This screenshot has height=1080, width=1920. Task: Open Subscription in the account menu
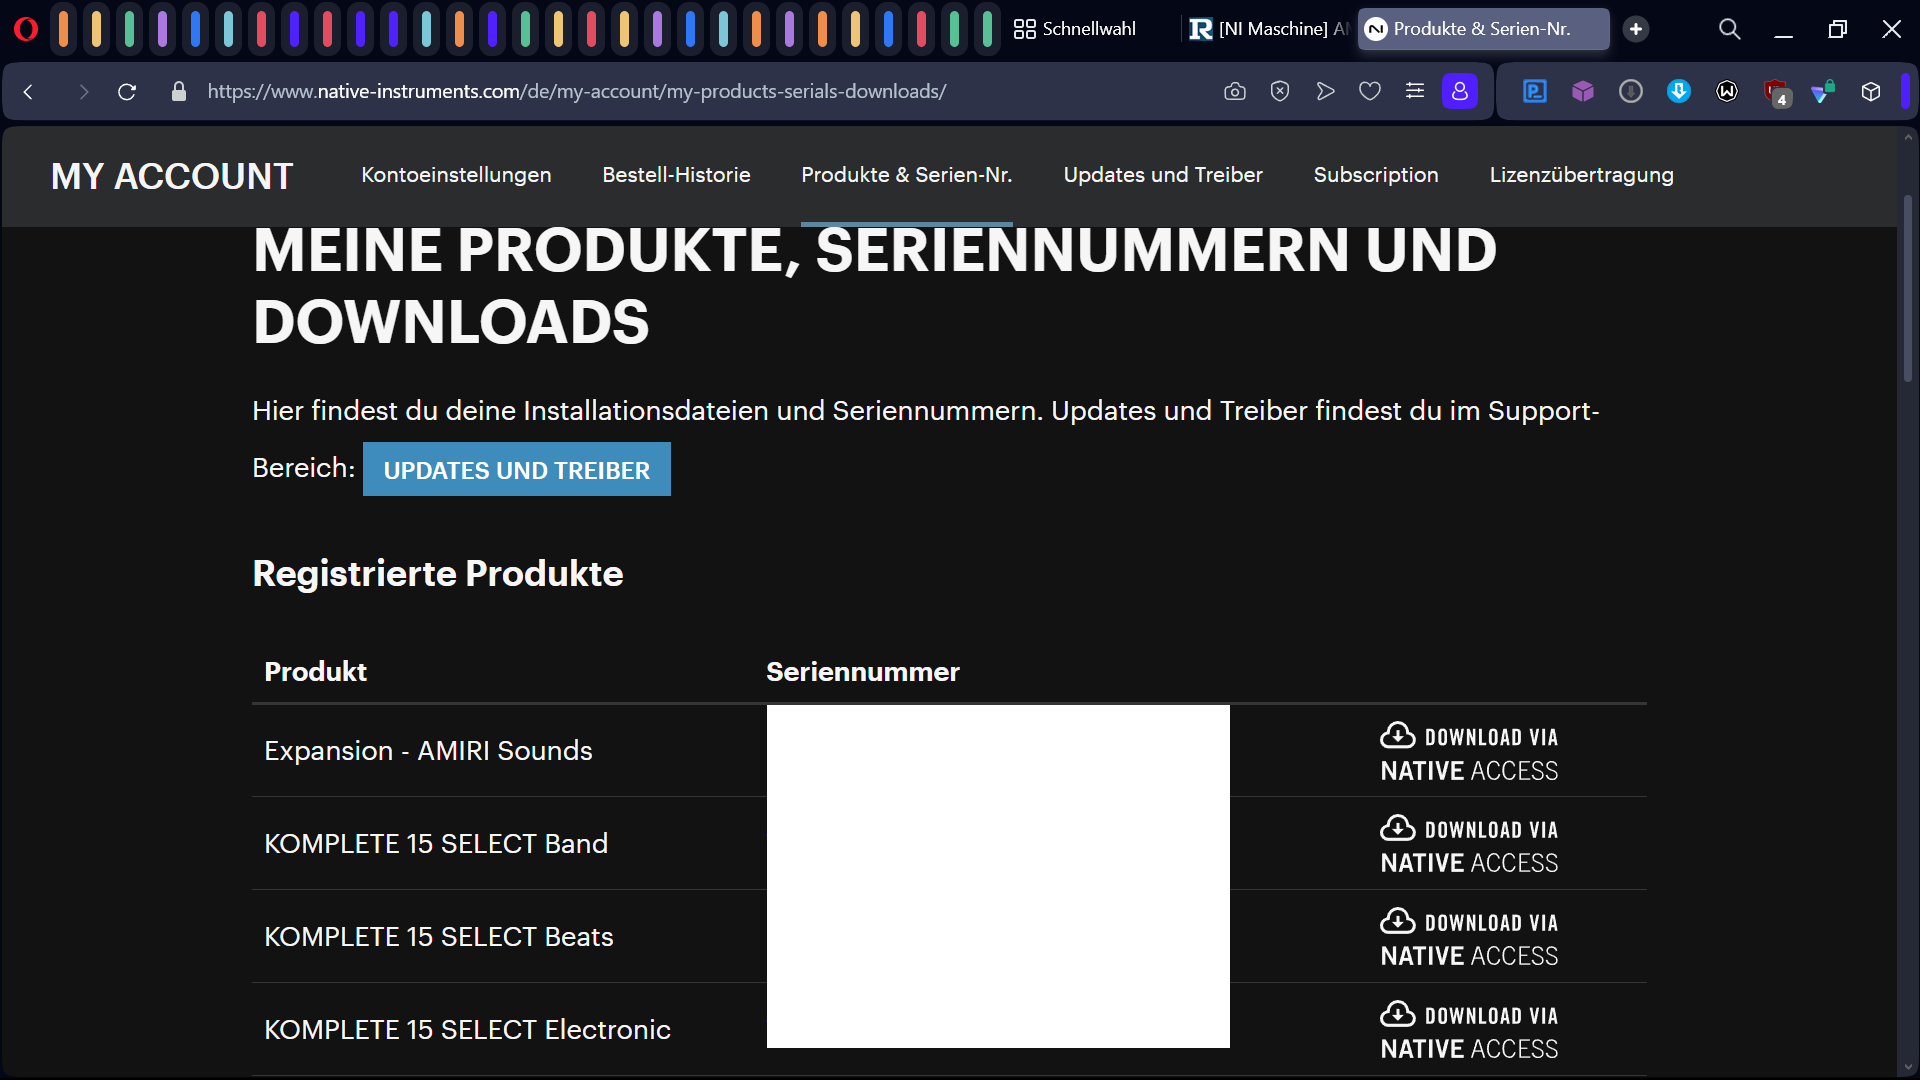(1376, 175)
